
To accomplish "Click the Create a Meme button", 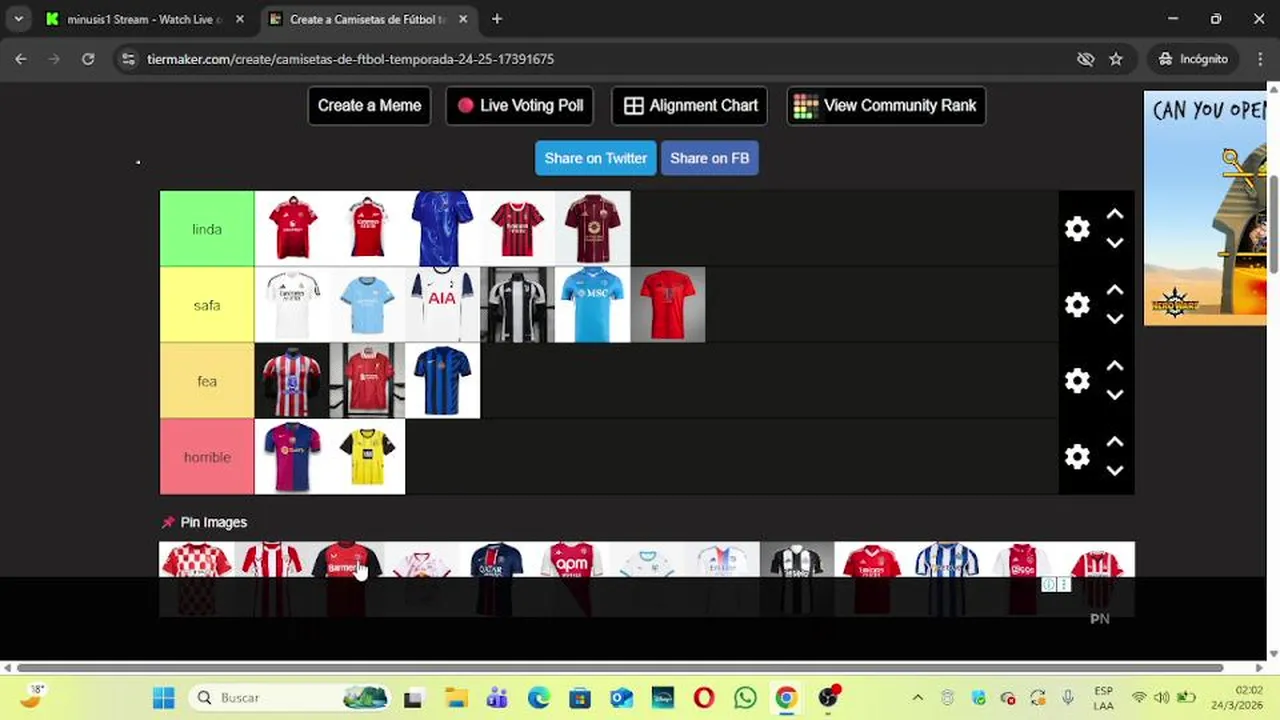I will pyautogui.click(x=369, y=106).
